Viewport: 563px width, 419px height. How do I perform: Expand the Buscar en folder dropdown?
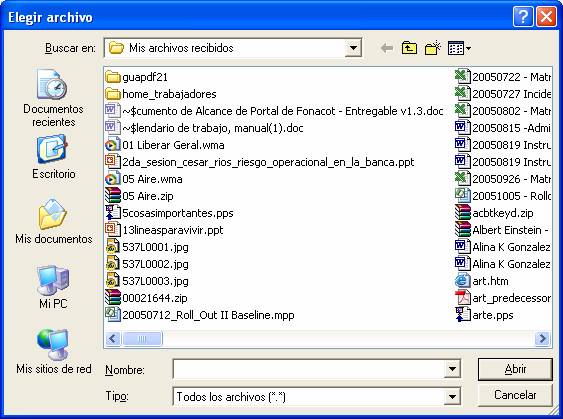[x=353, y=48]
